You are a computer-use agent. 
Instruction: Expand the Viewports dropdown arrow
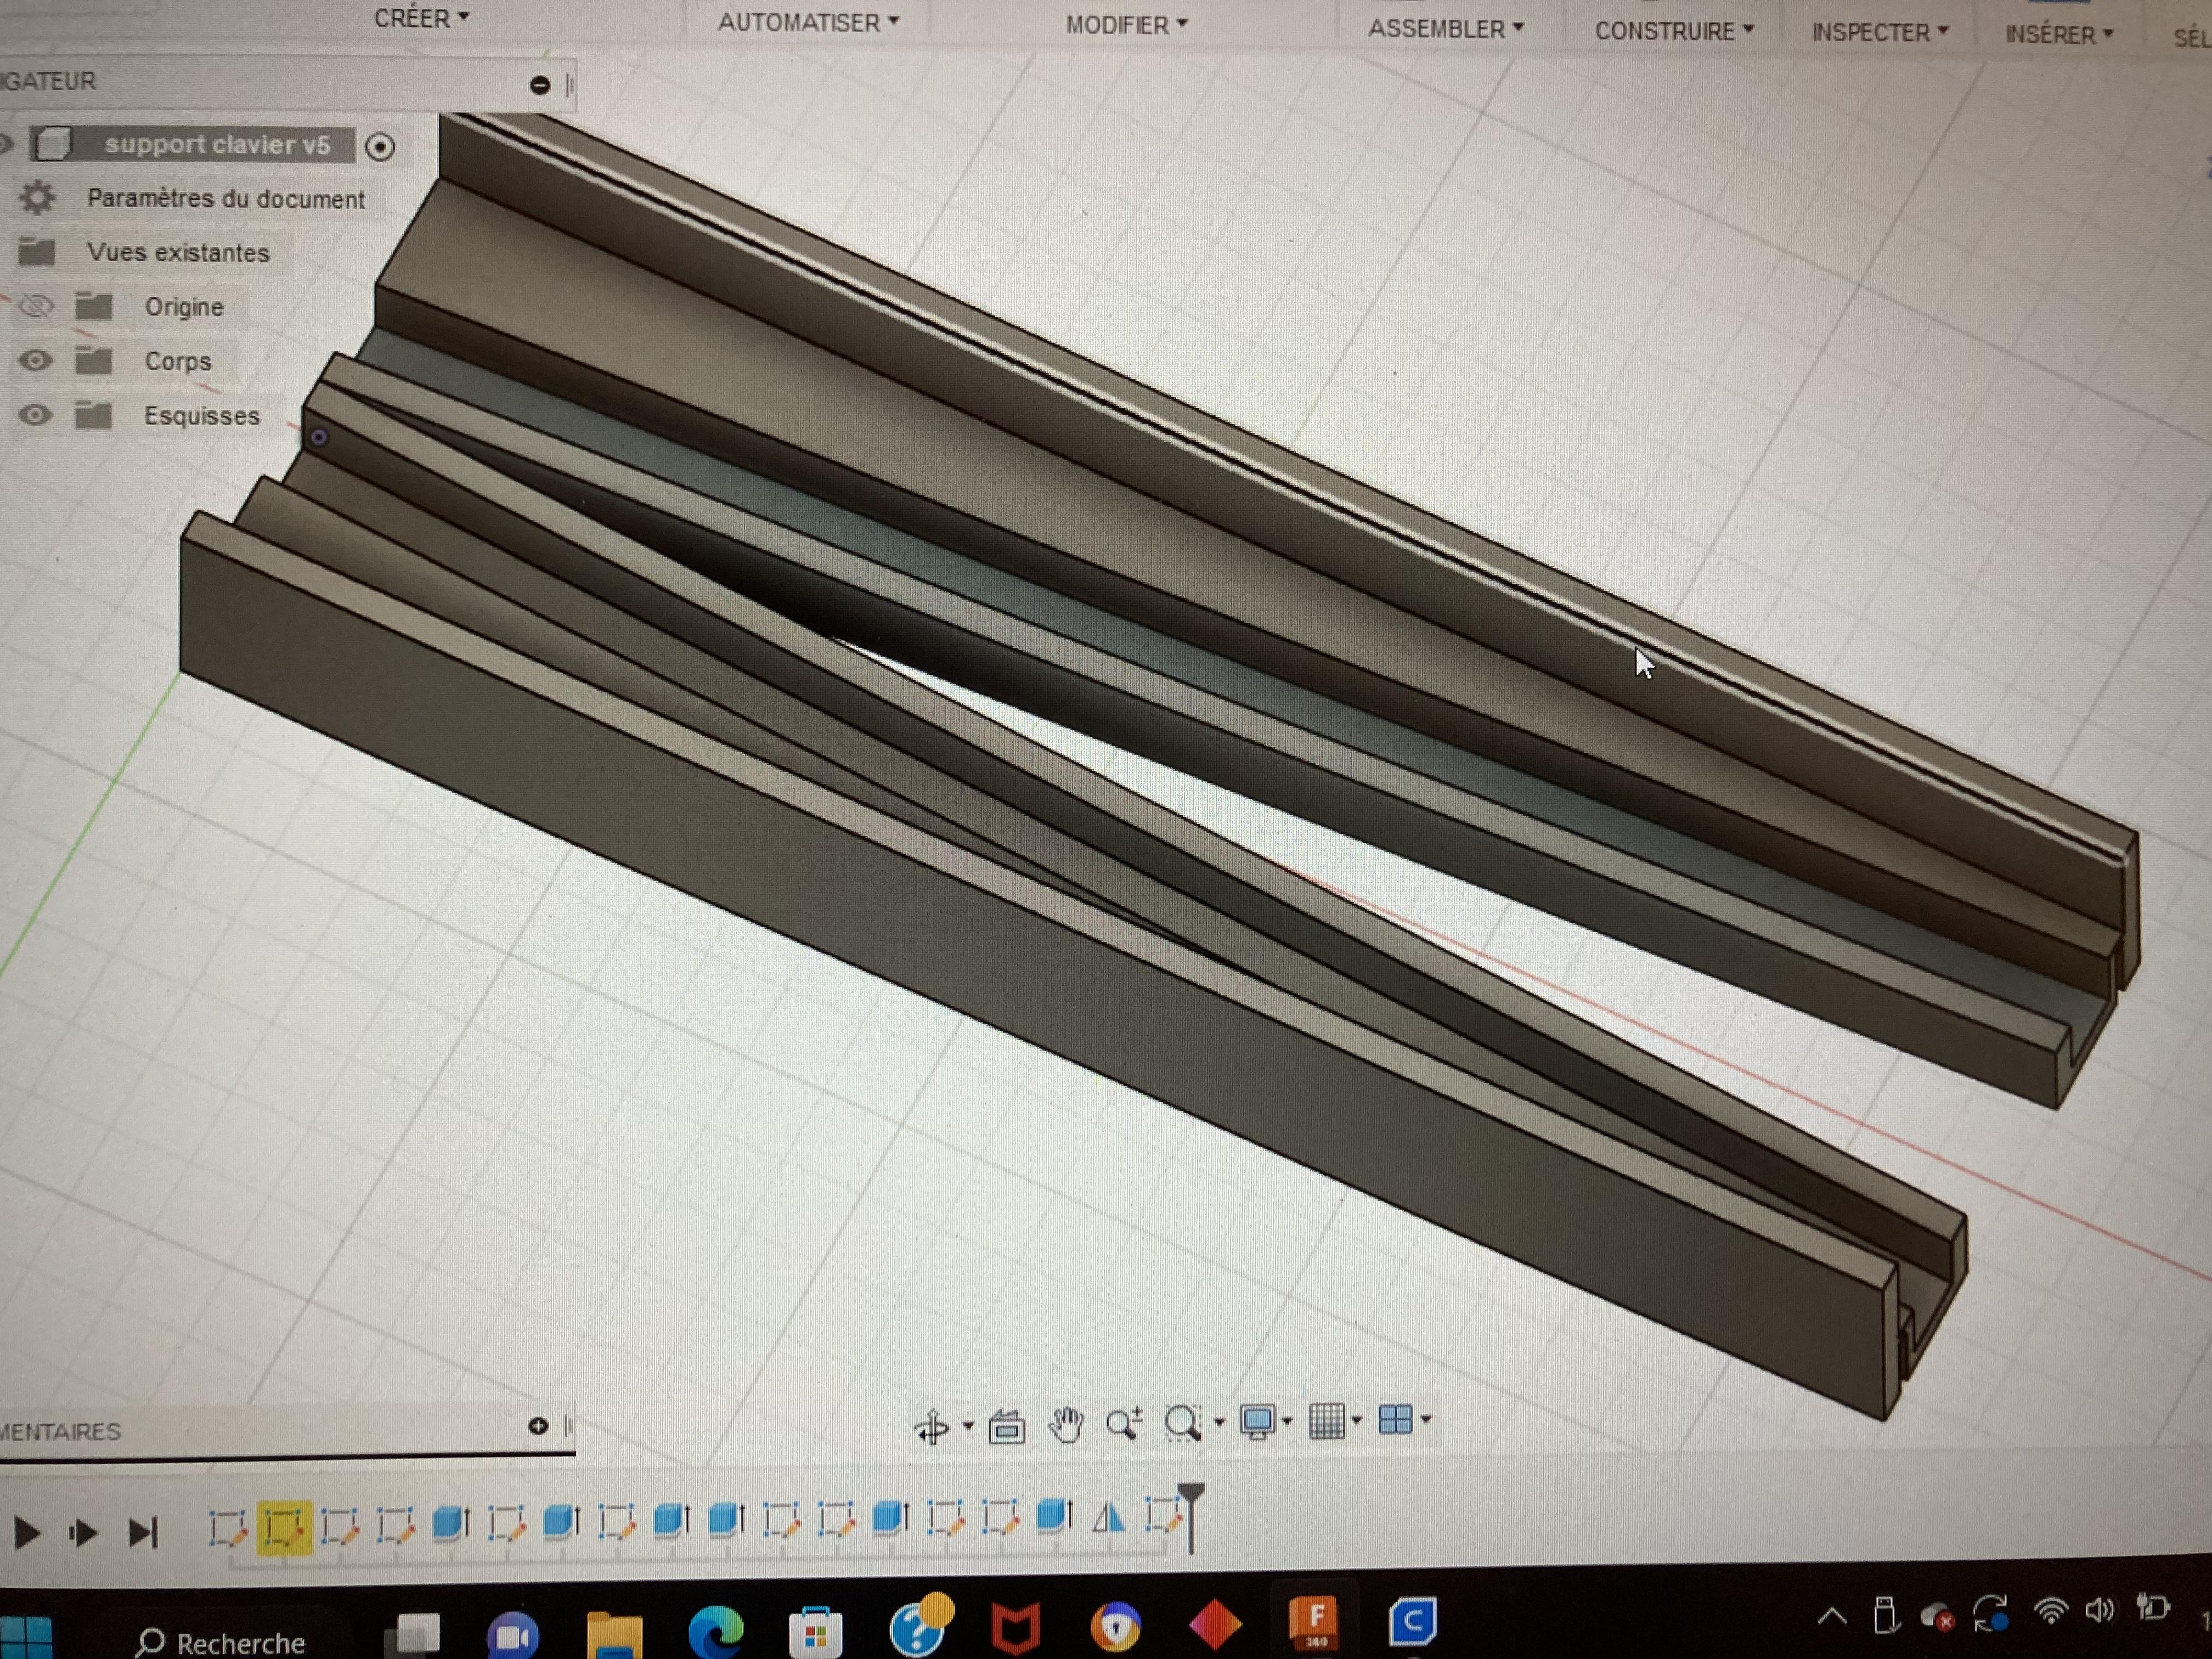click(1426, 1419)
